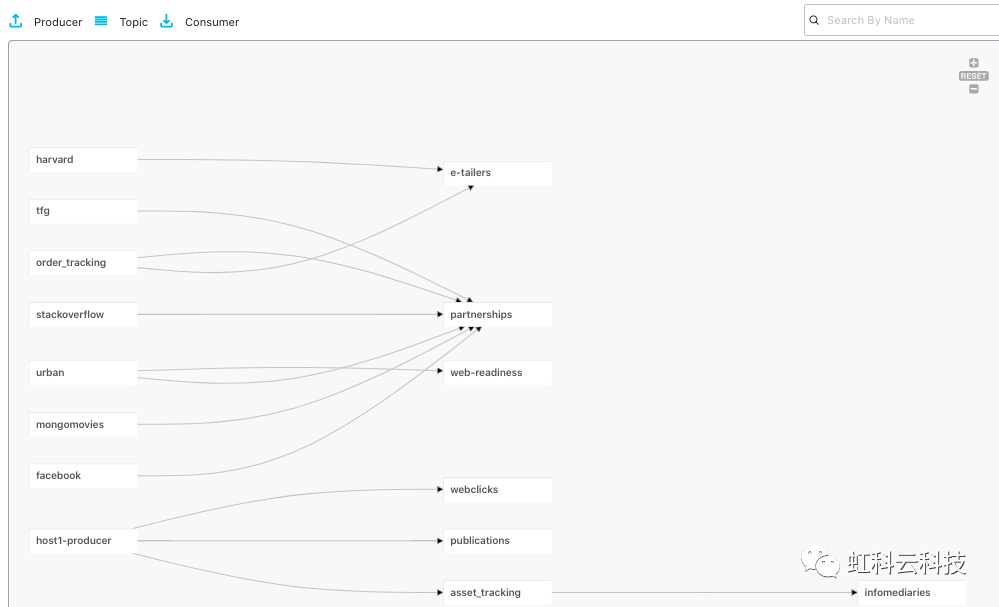The height and width of the screenshot is (607, 999).
Task: Select the harvard producer node
Action: click(83, 160)
